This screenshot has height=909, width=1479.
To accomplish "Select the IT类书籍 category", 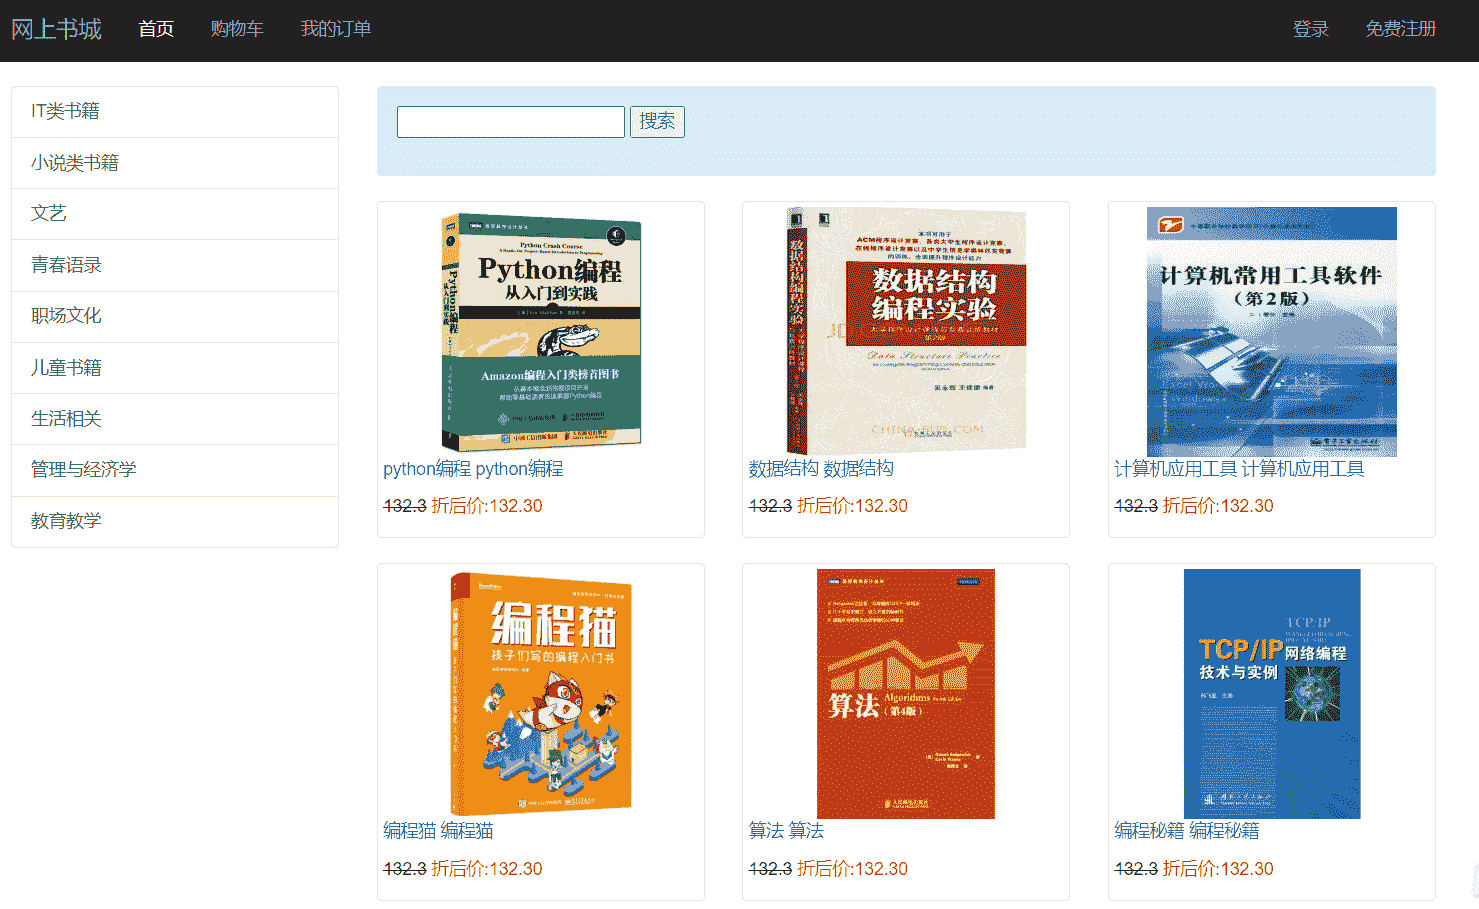I will tap(175, 112).
